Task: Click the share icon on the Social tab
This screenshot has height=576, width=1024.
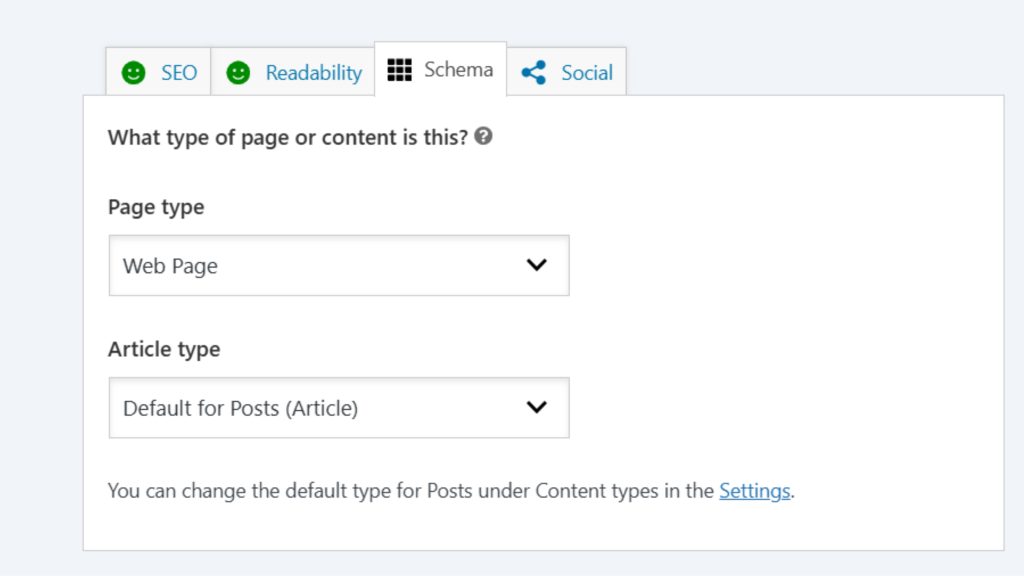Action: (534, 72)
